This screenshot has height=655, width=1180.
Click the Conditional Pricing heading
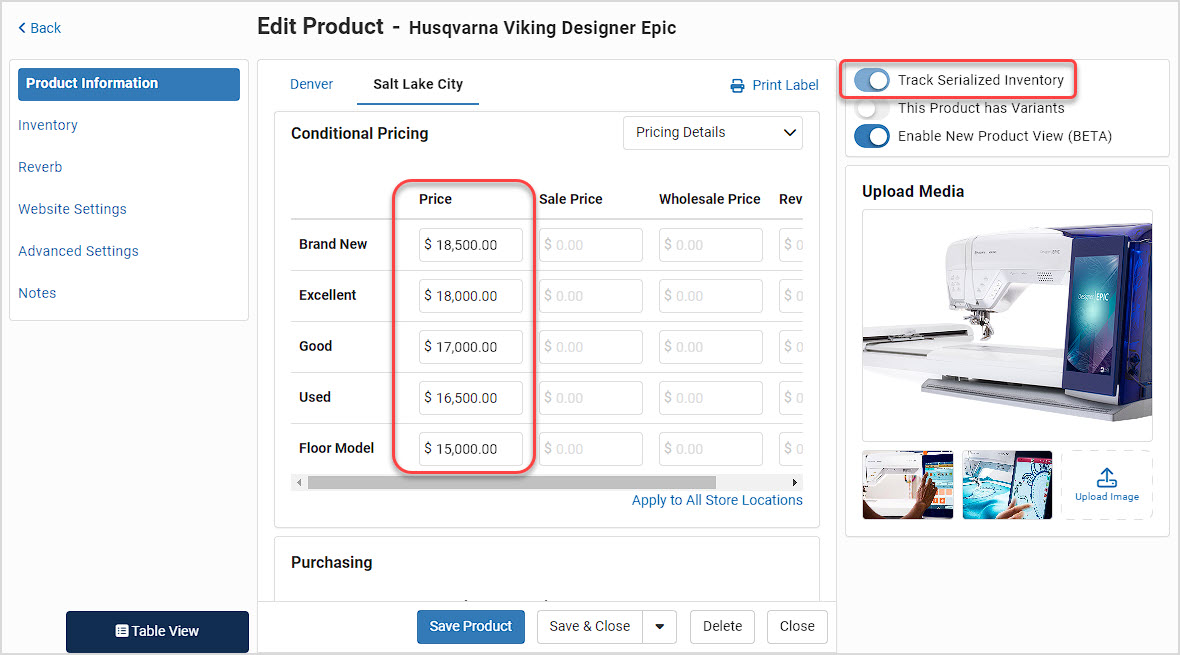pos(360,134)
